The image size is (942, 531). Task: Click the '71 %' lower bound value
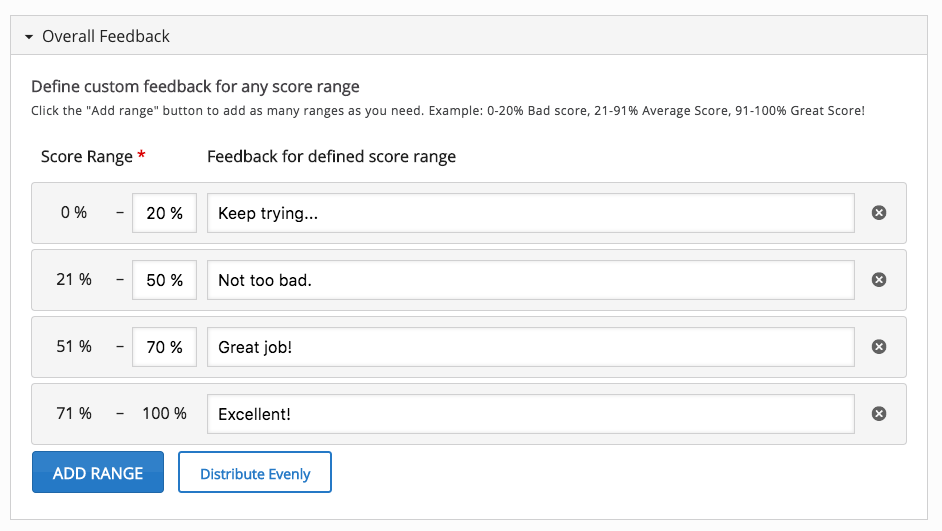pyautogui.click(x=74, y=414)
